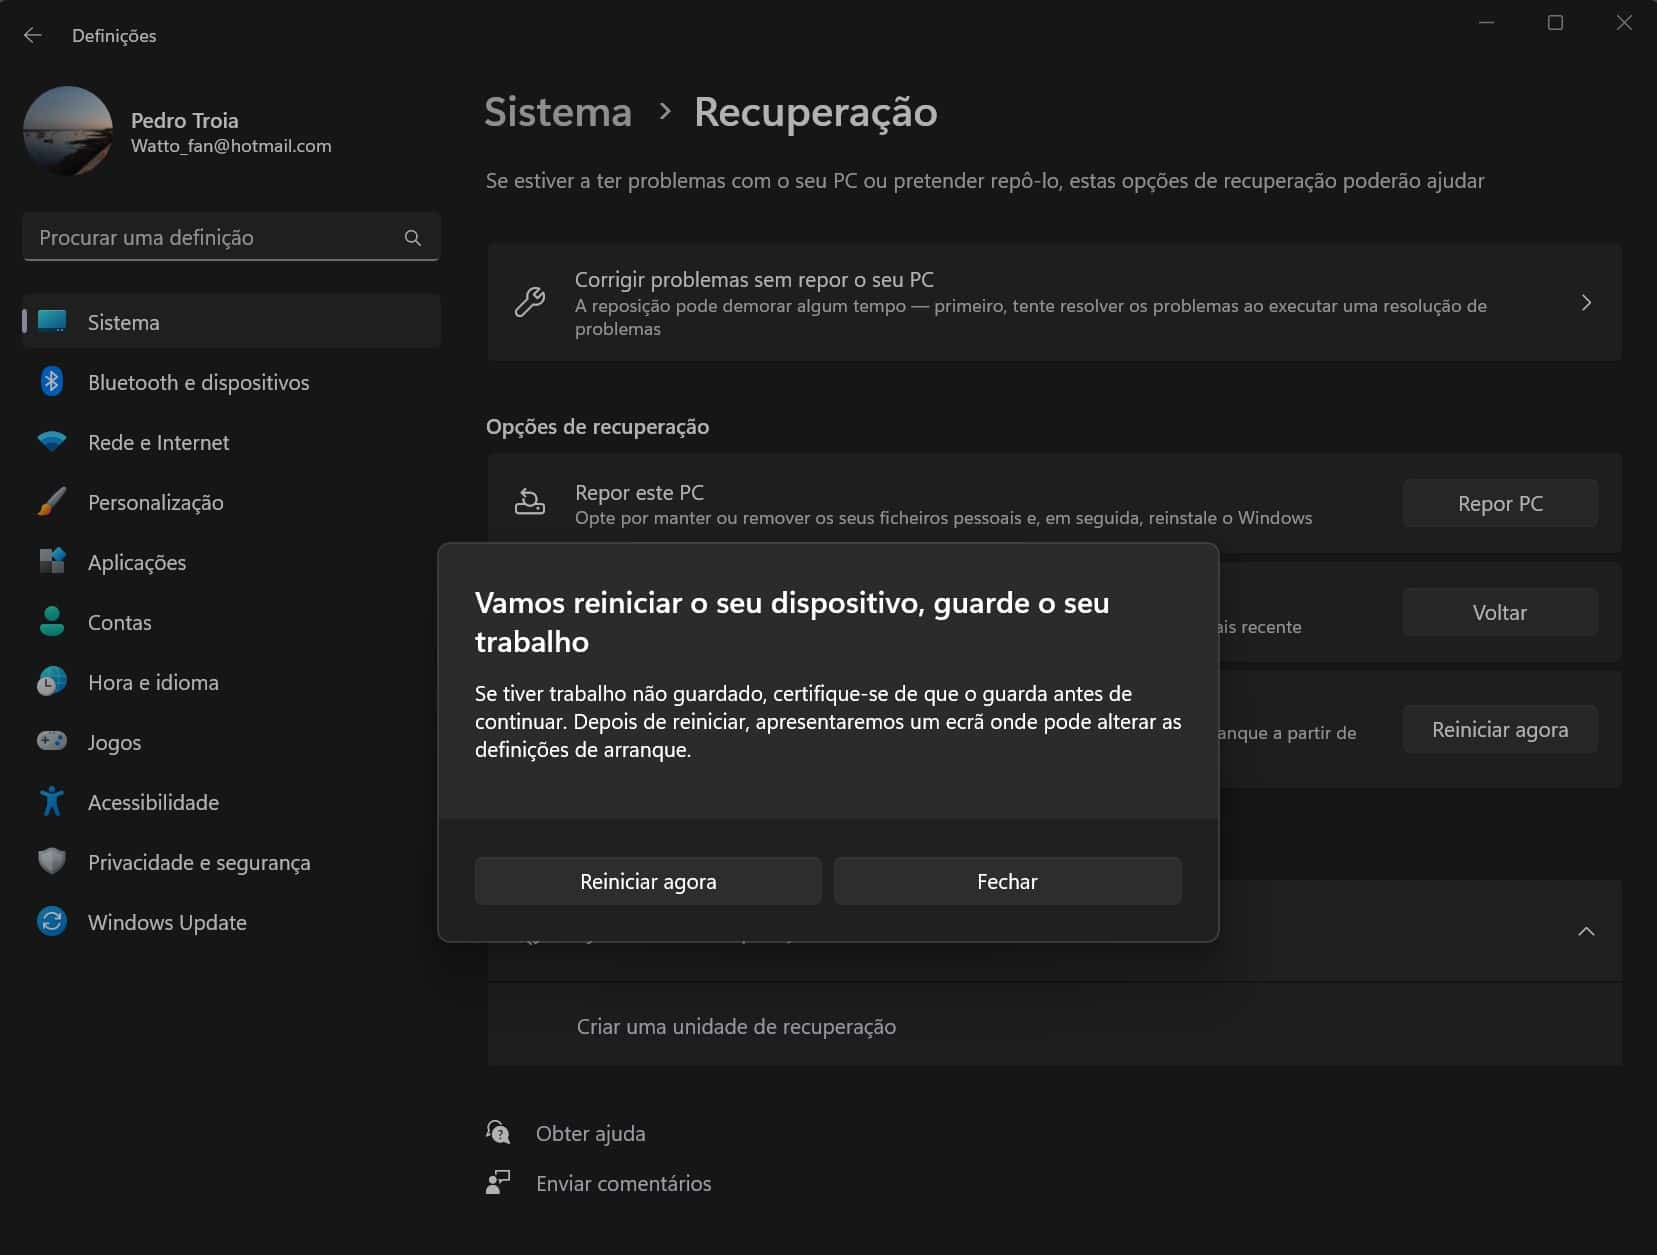Click the Repor PC button
1657x1255 pixels.
1499,504
